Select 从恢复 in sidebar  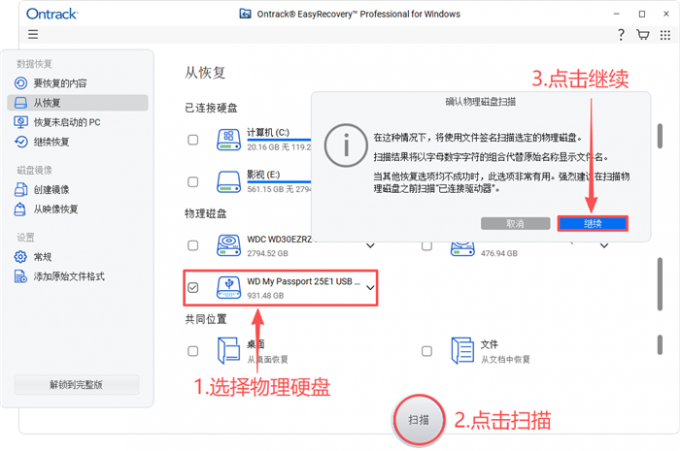point(78,103)
